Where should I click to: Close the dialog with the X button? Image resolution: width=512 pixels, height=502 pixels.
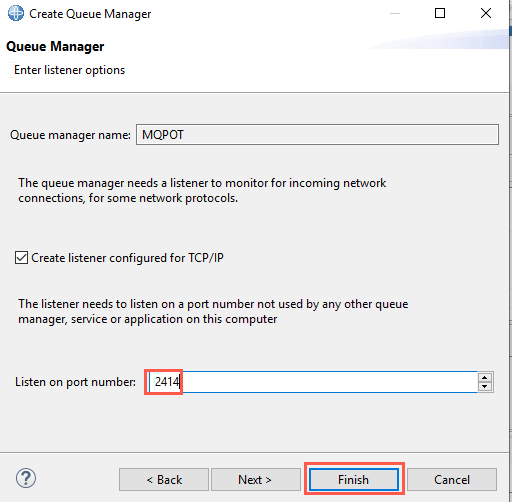(x=486, y=13)
